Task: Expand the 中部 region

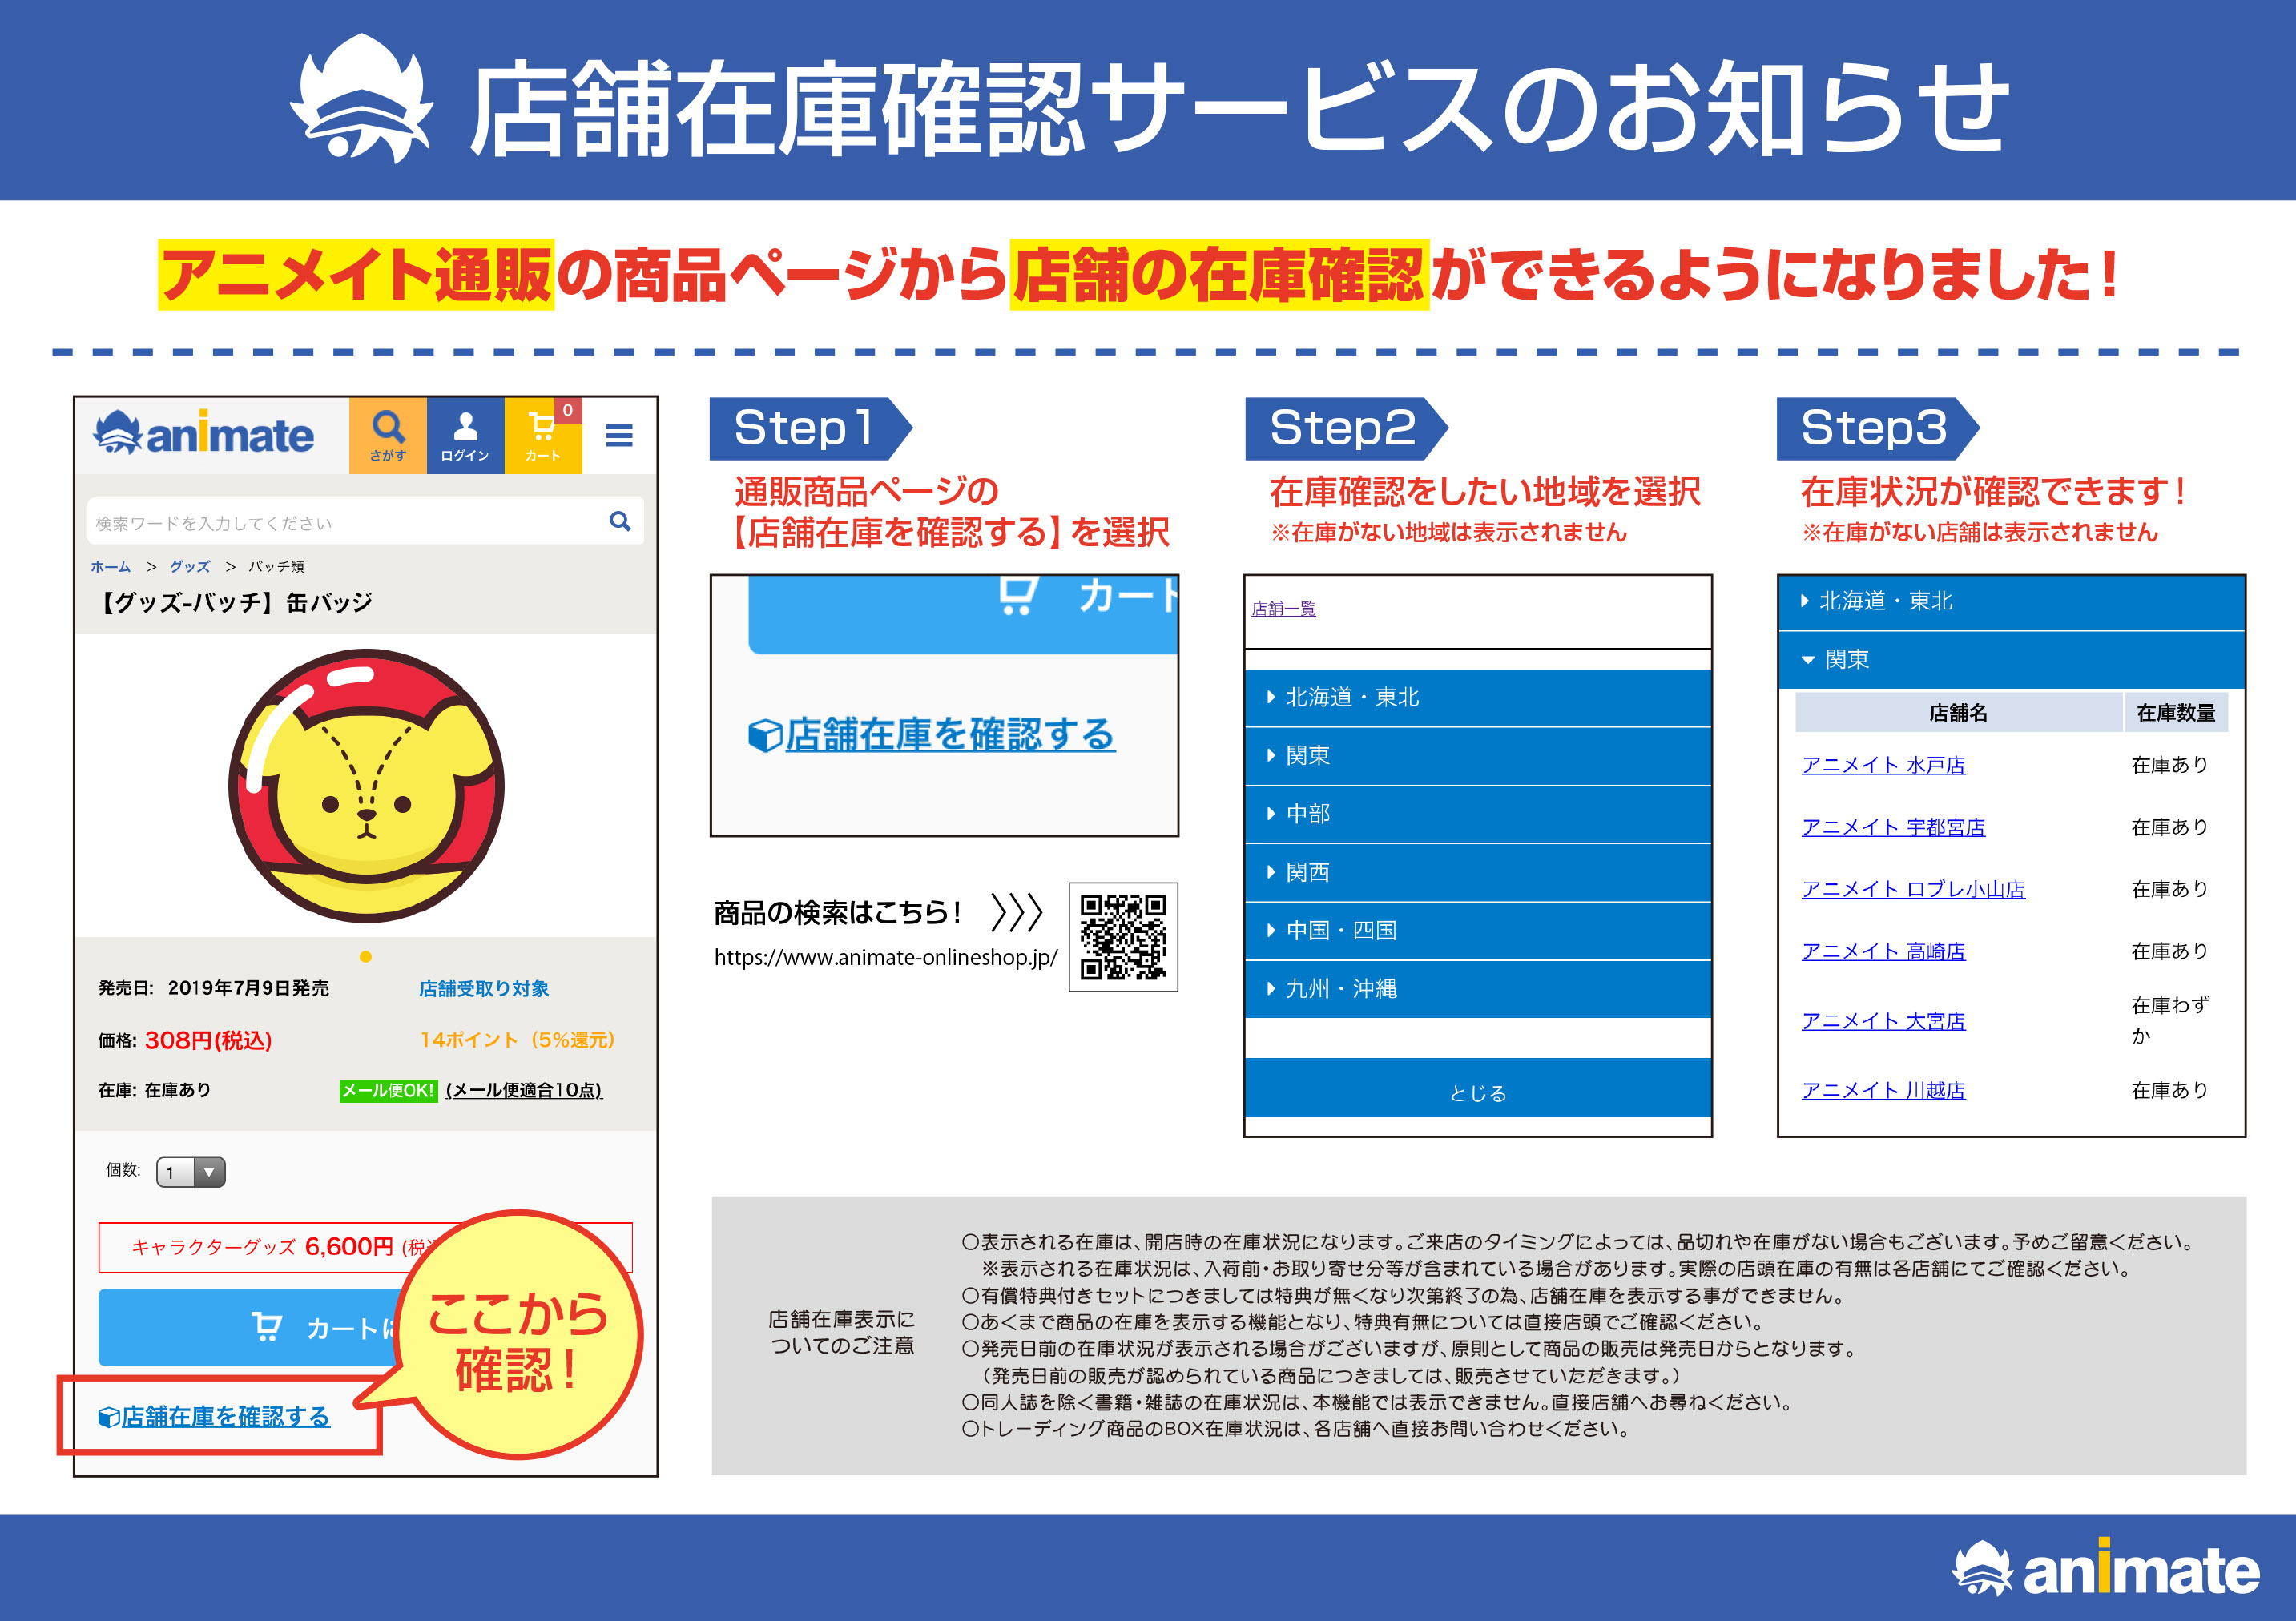Action: coord(1478,813)
